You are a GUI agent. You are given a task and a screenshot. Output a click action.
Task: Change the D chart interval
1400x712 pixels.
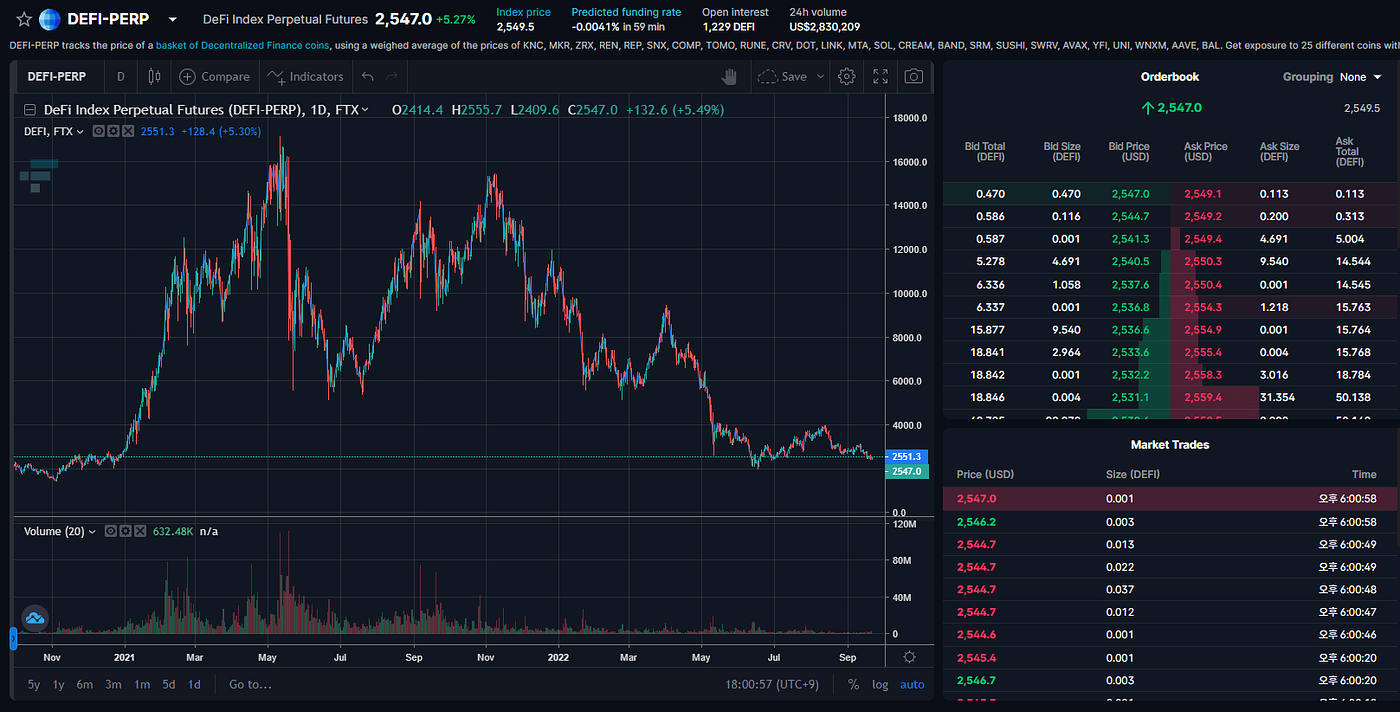tap(121, 76)
